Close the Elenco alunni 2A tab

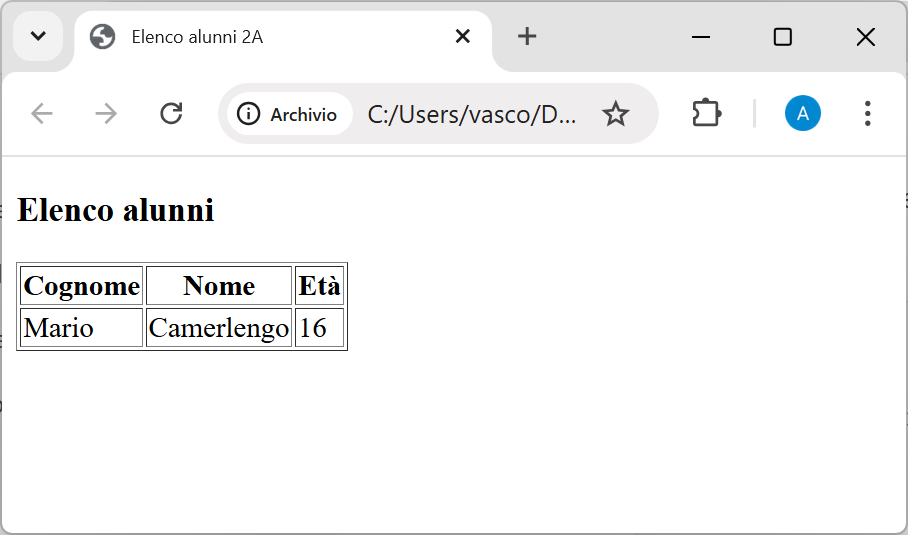point(463,36)
